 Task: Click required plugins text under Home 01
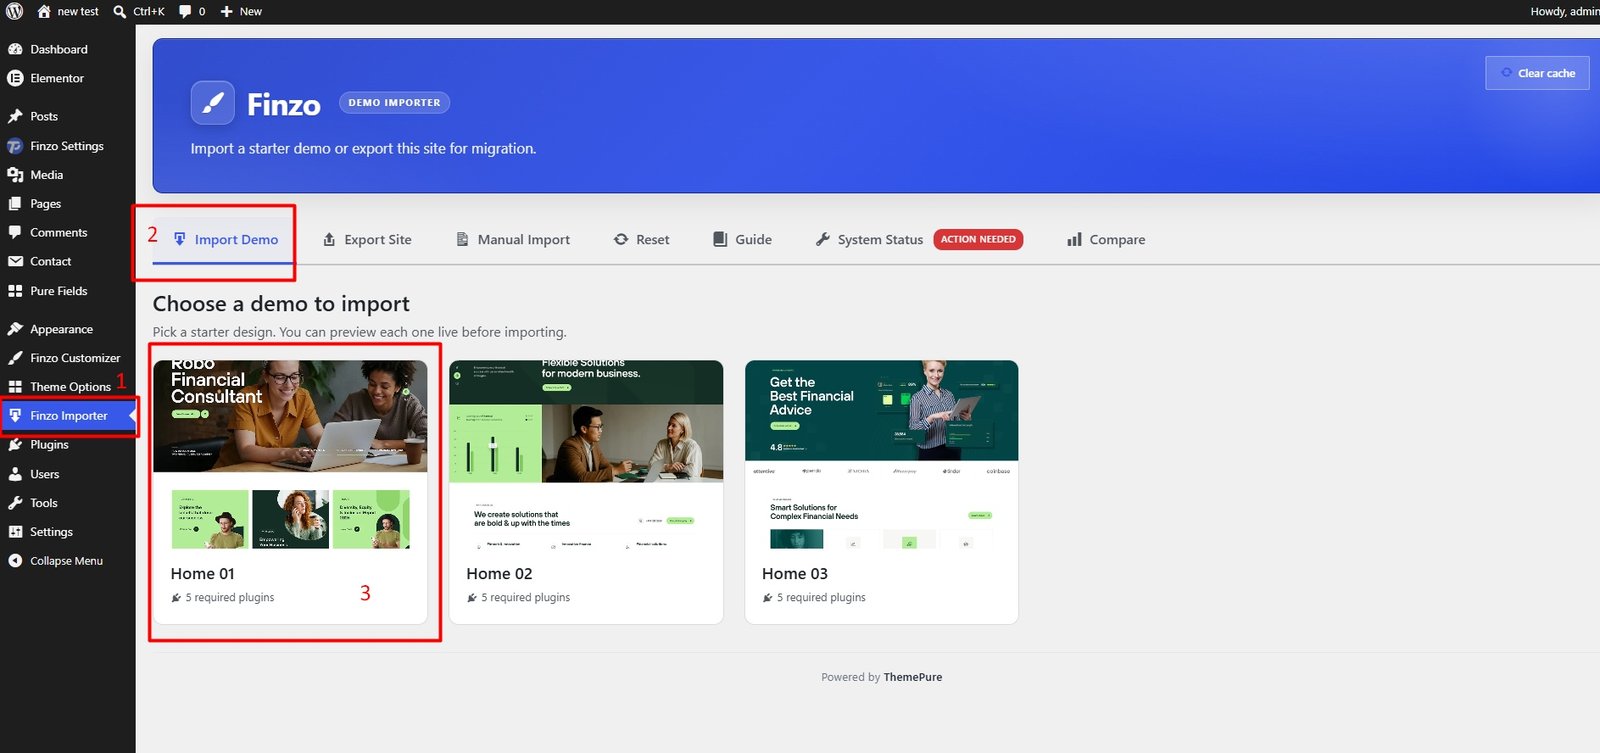(230, 598)
